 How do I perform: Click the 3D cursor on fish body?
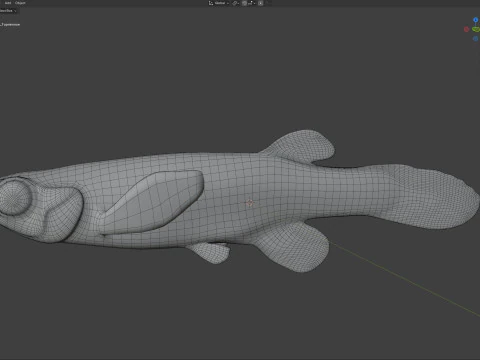[250, 203]
